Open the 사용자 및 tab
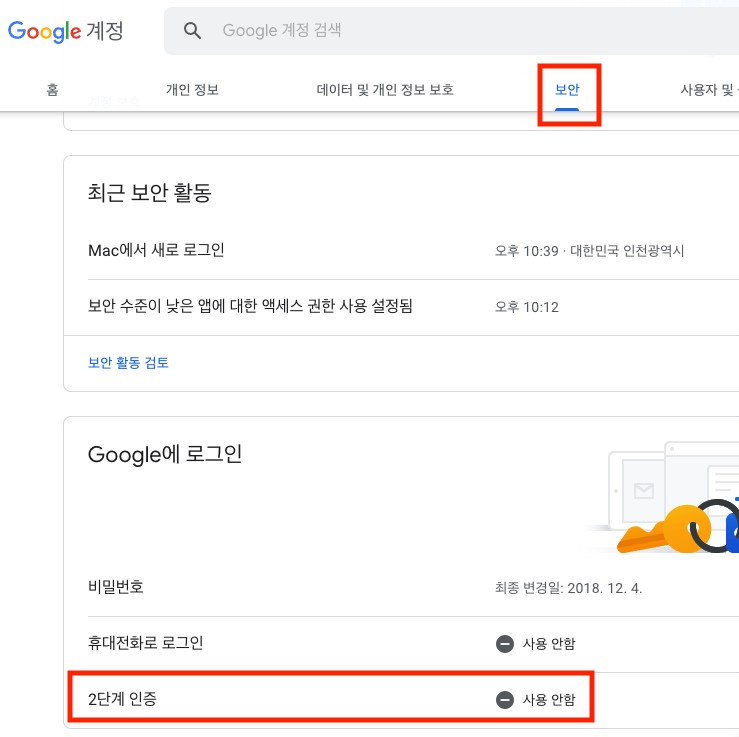Screen dimensions: 739x737 click(x=709, y=90)
